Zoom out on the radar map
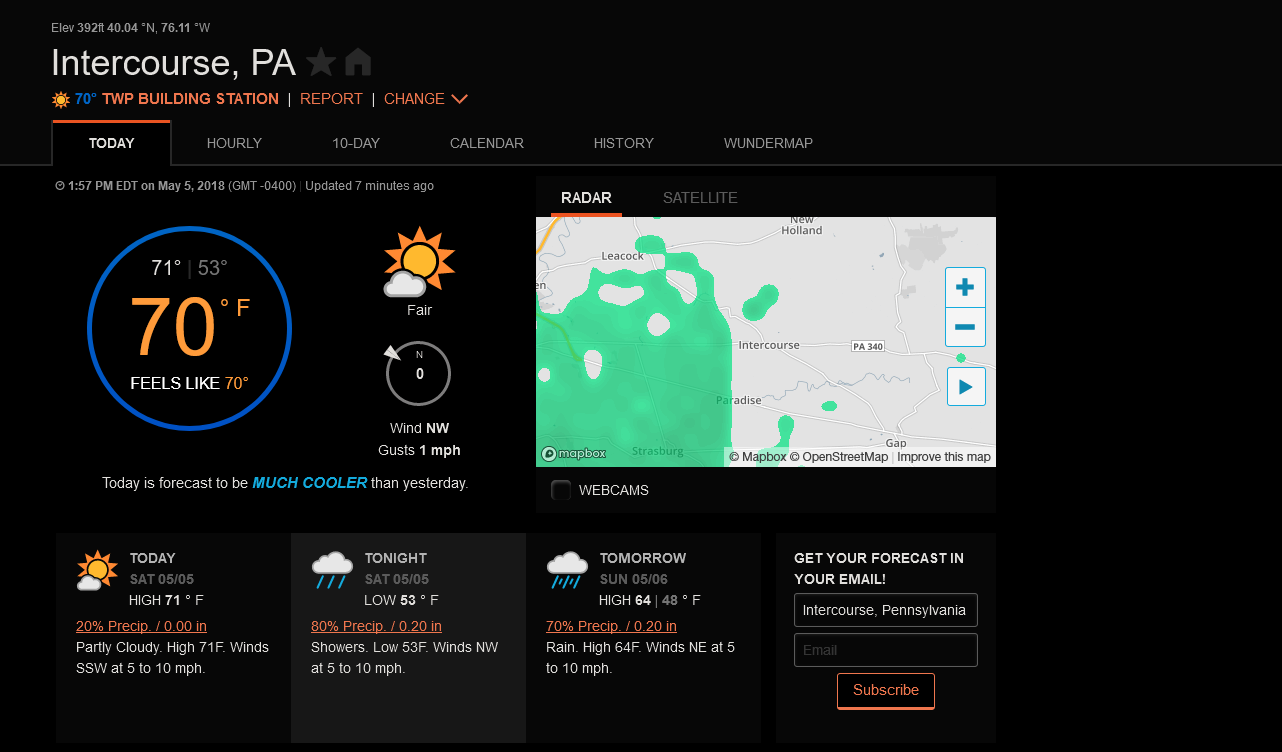Screen dimensions: 1282x752 965,327
